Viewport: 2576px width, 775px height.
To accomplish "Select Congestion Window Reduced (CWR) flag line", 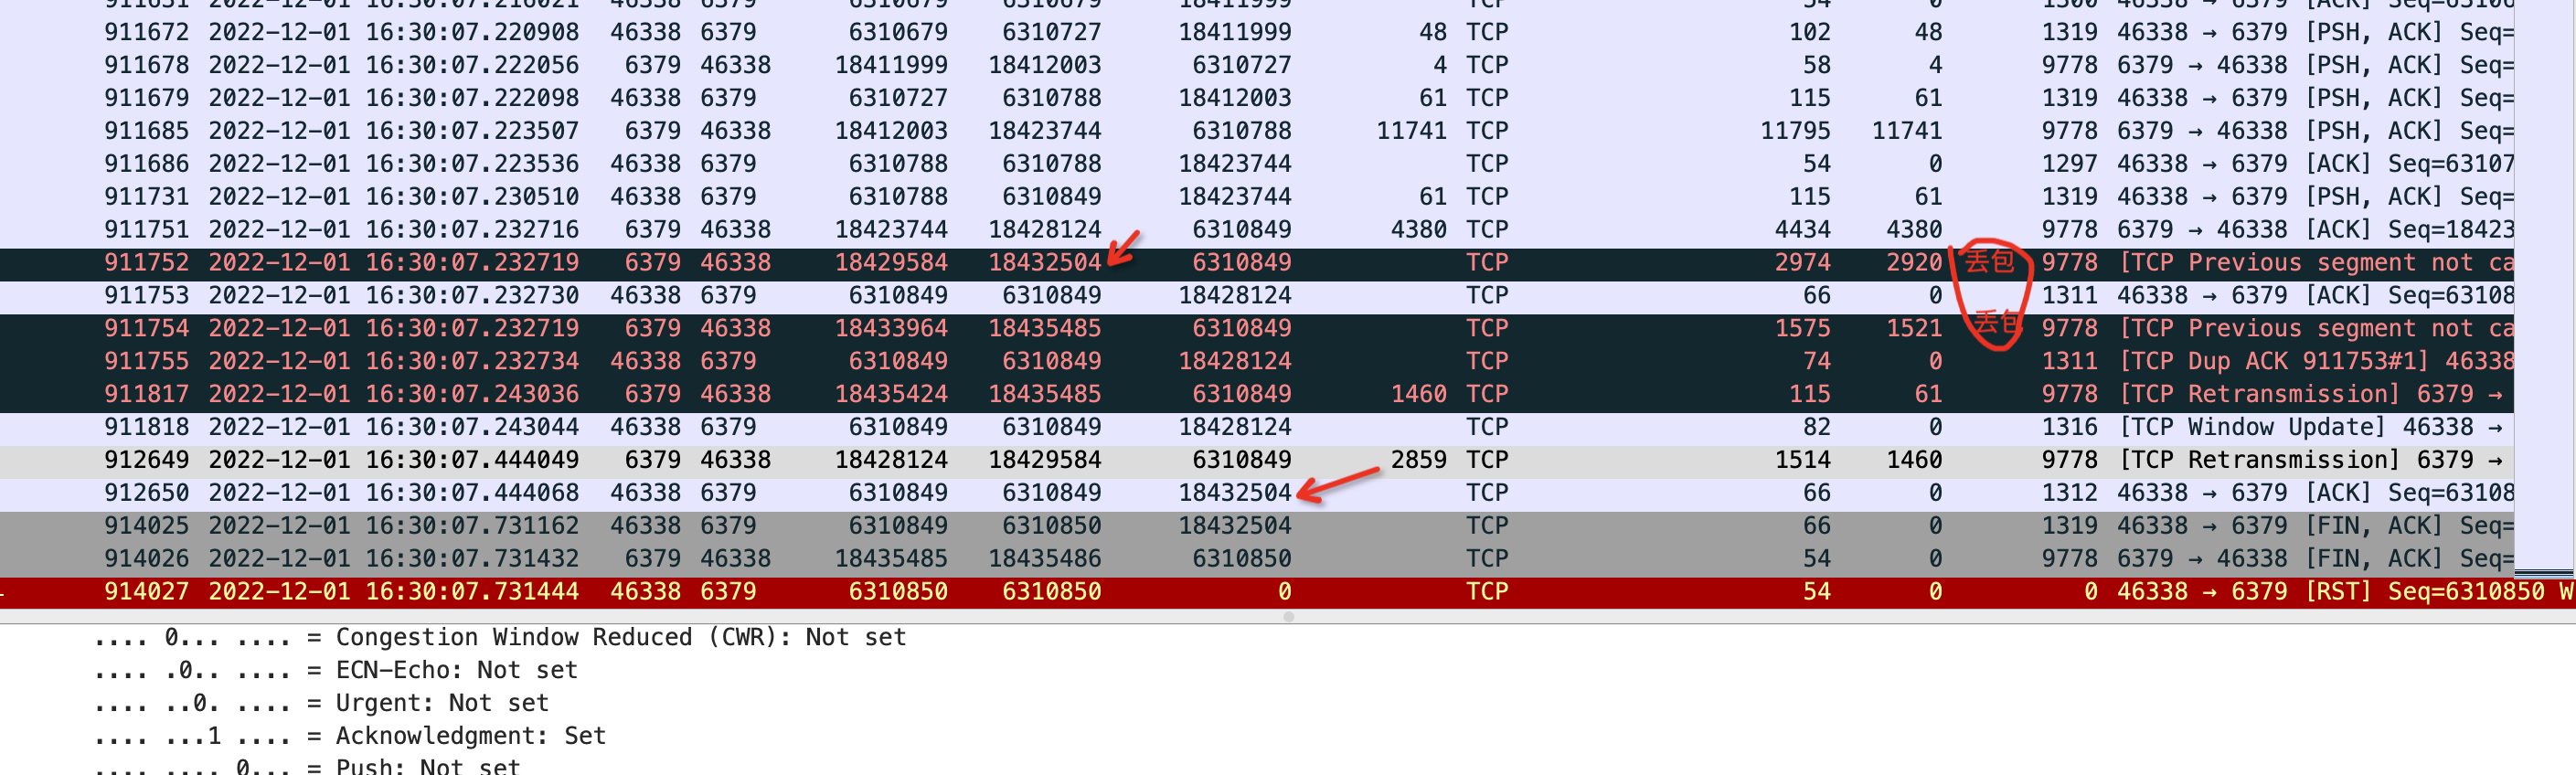I will [500, 637].
